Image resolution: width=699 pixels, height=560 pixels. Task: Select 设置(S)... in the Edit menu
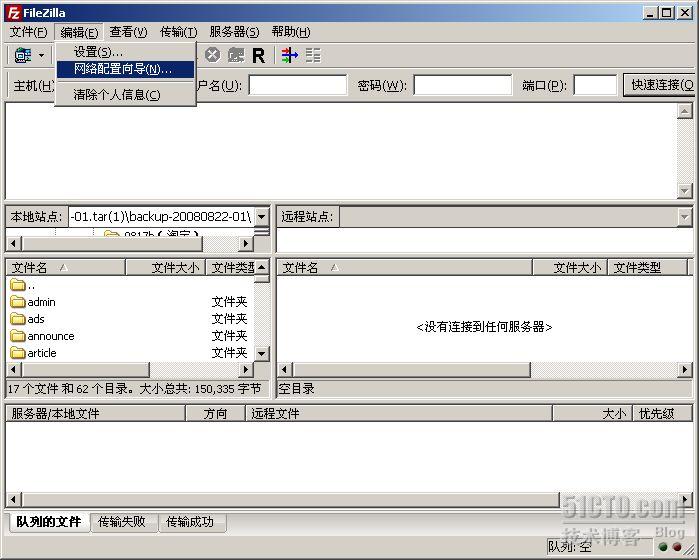click(98, 51)
